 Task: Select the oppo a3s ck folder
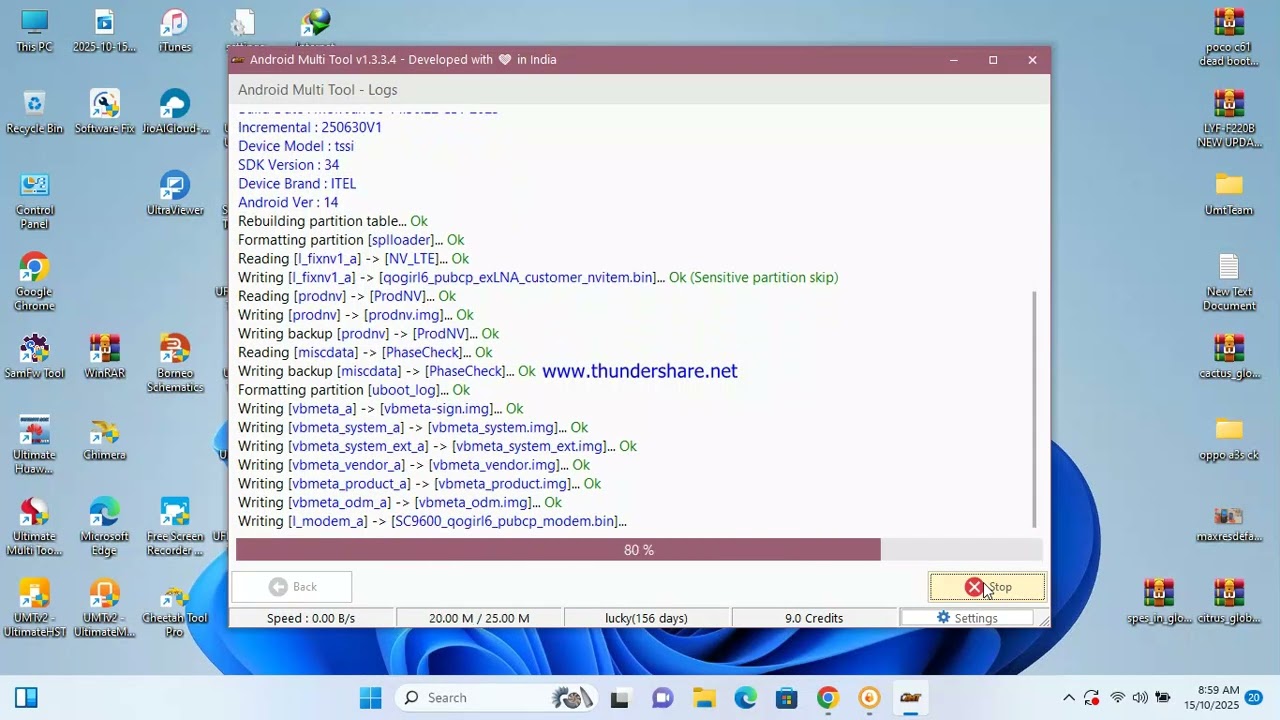point(1229,438)
